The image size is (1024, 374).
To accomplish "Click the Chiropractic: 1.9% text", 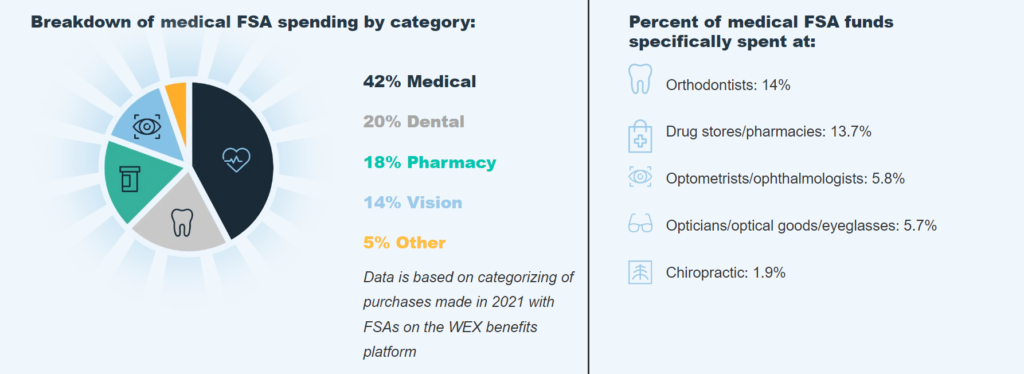I will pyautogui.click(x=726, y=272).
